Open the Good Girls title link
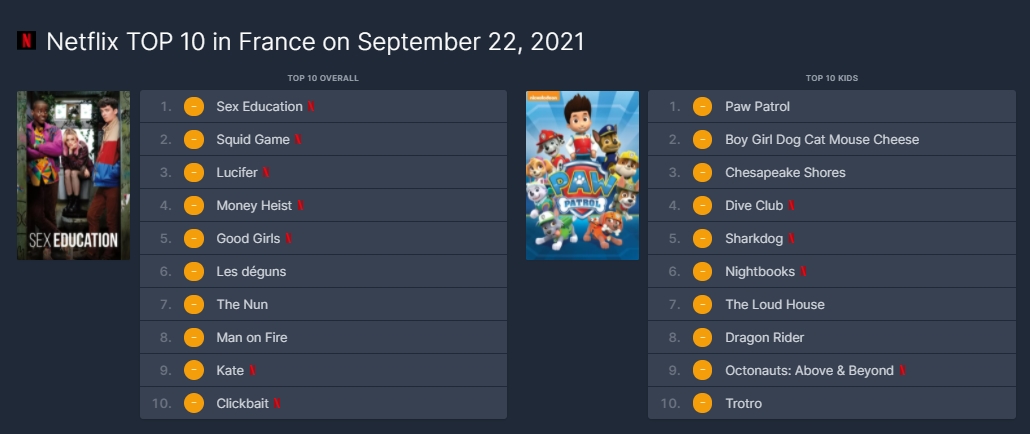The height and width of the screenshot is (434, 1030). click(248, 238)
